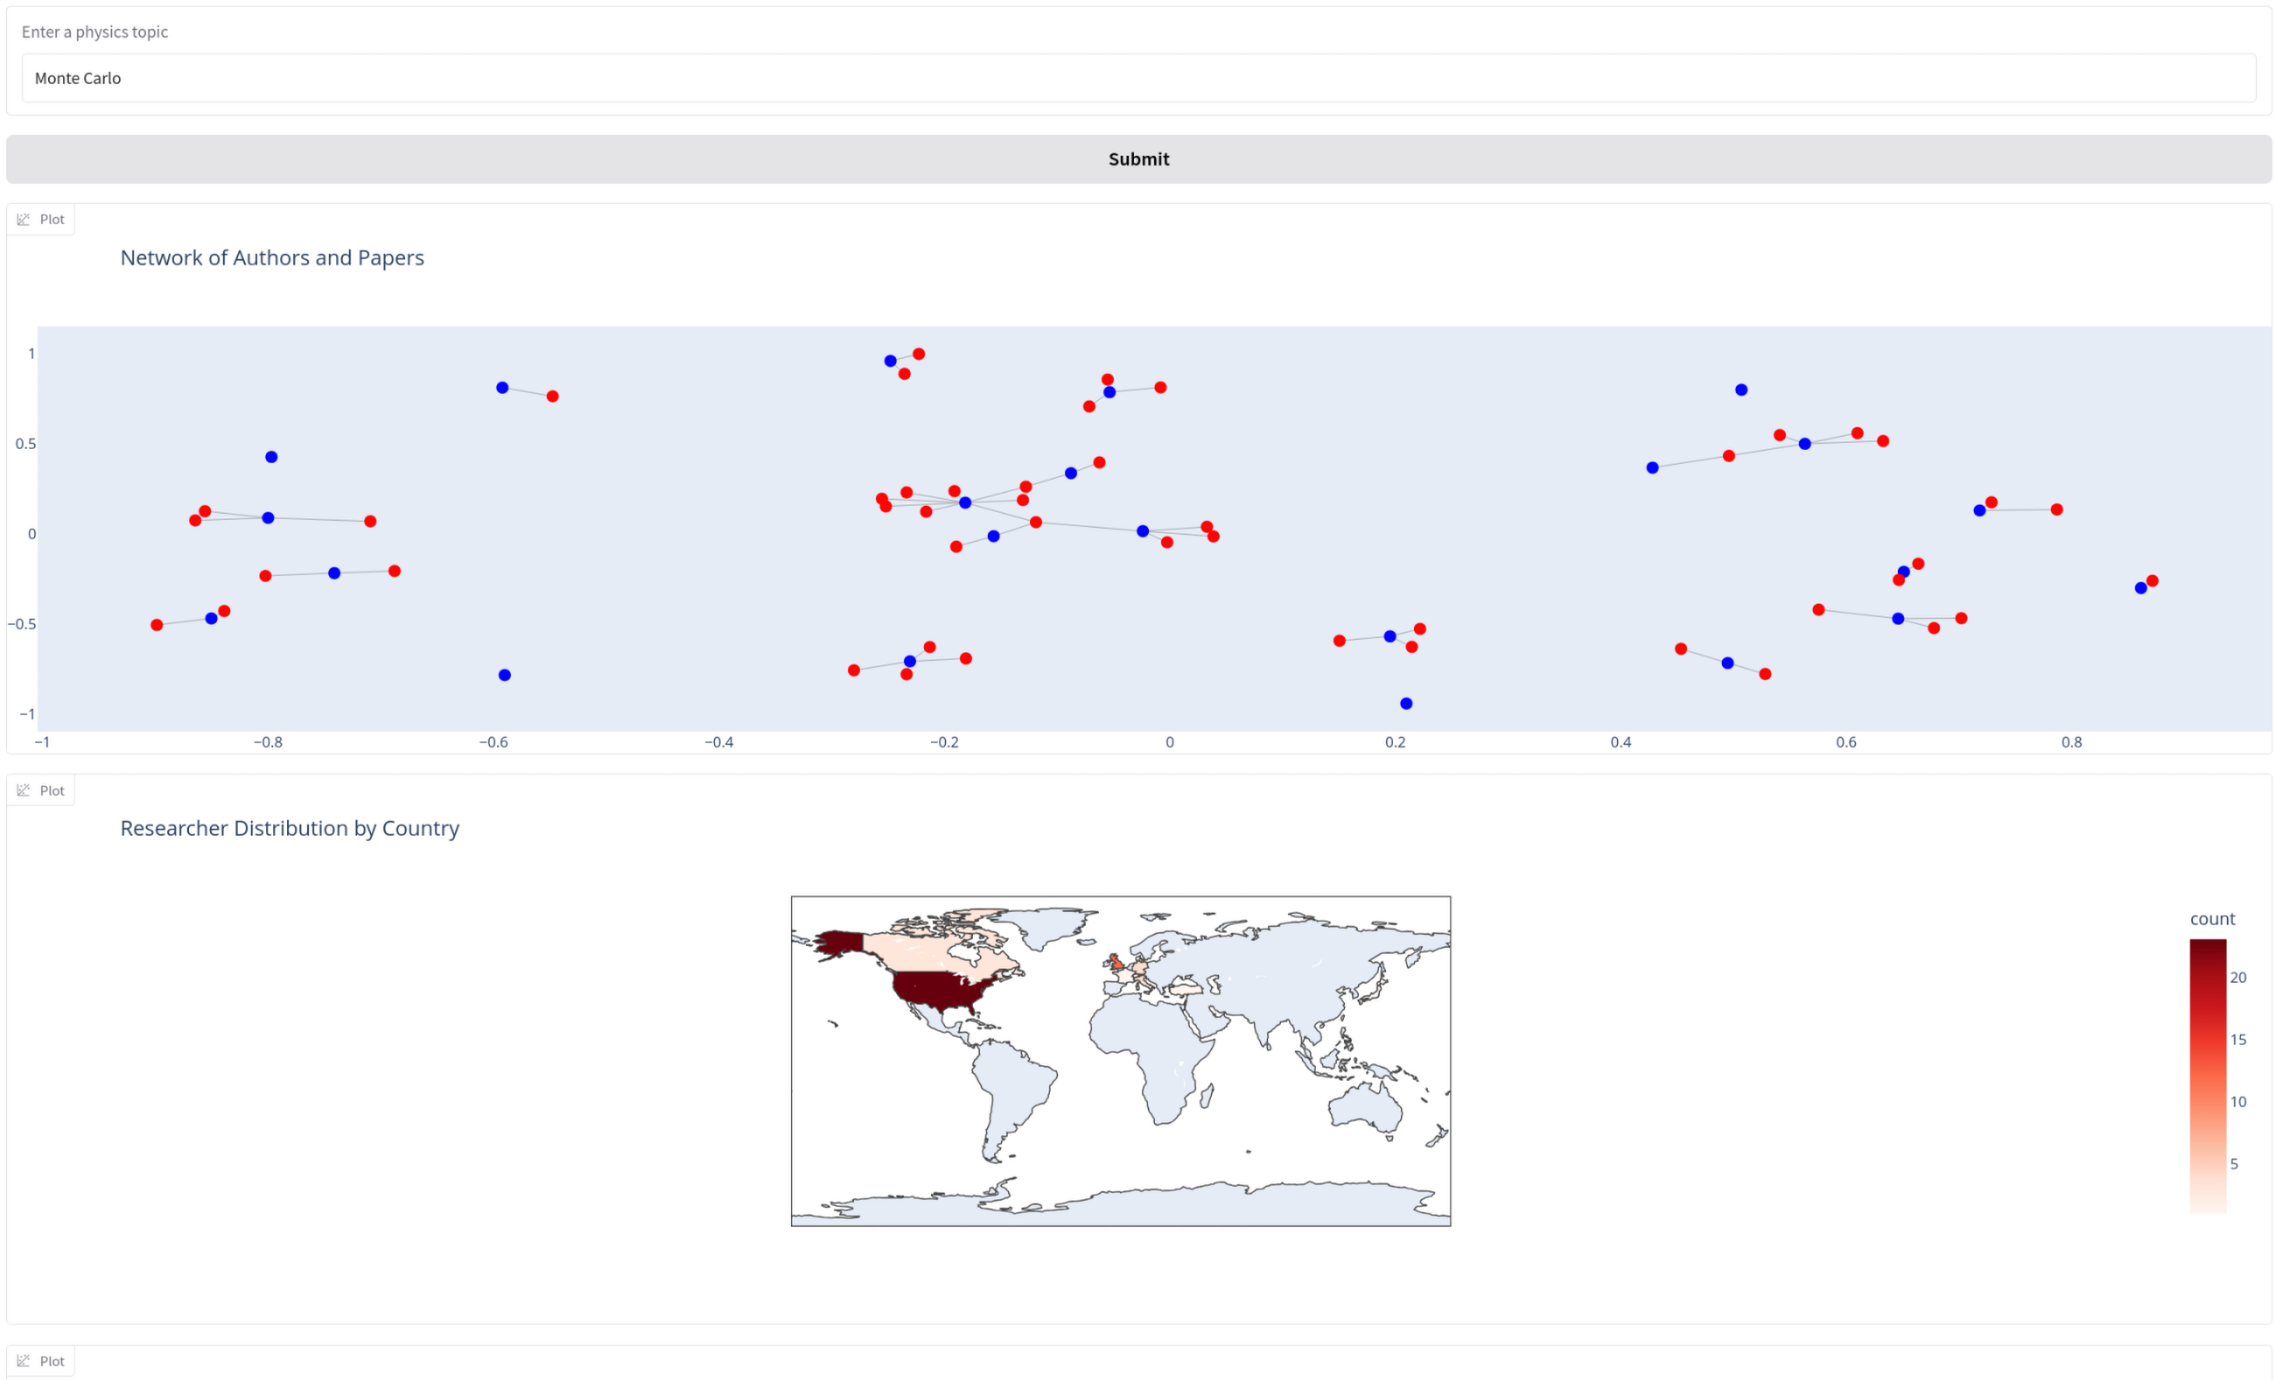
Task: Click the dark red top of the count colorbar
Action: click(2207, 947)
